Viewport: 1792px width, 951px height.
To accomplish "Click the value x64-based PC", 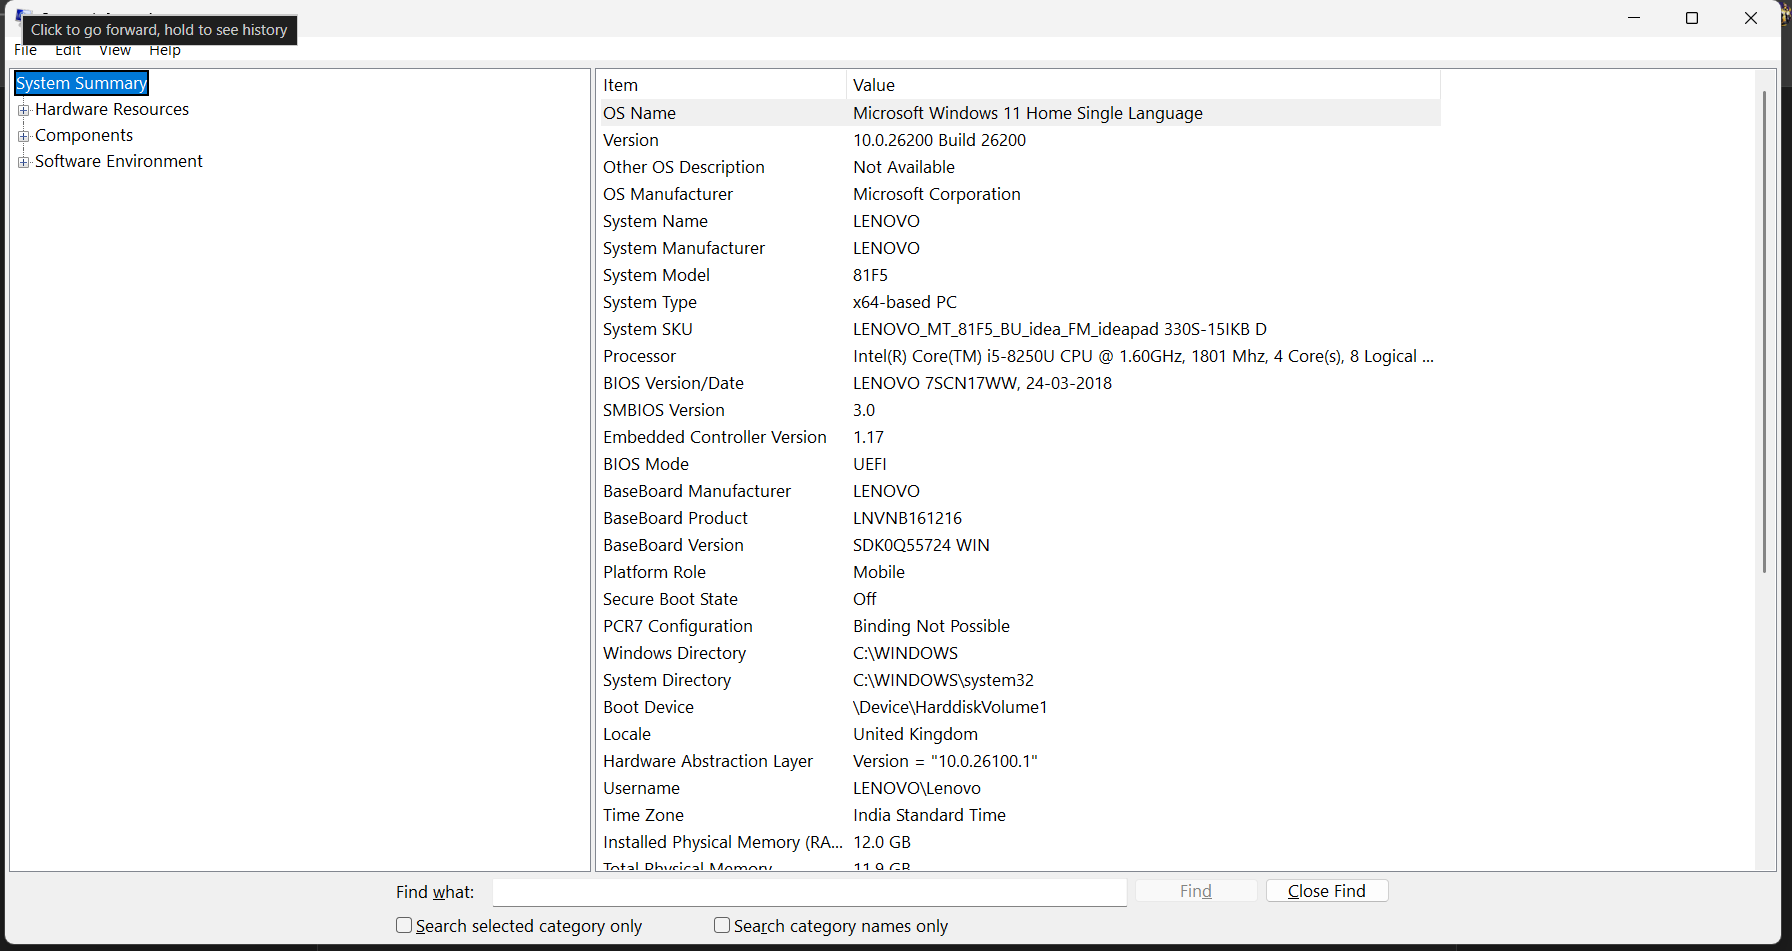I will pos(905,302).
